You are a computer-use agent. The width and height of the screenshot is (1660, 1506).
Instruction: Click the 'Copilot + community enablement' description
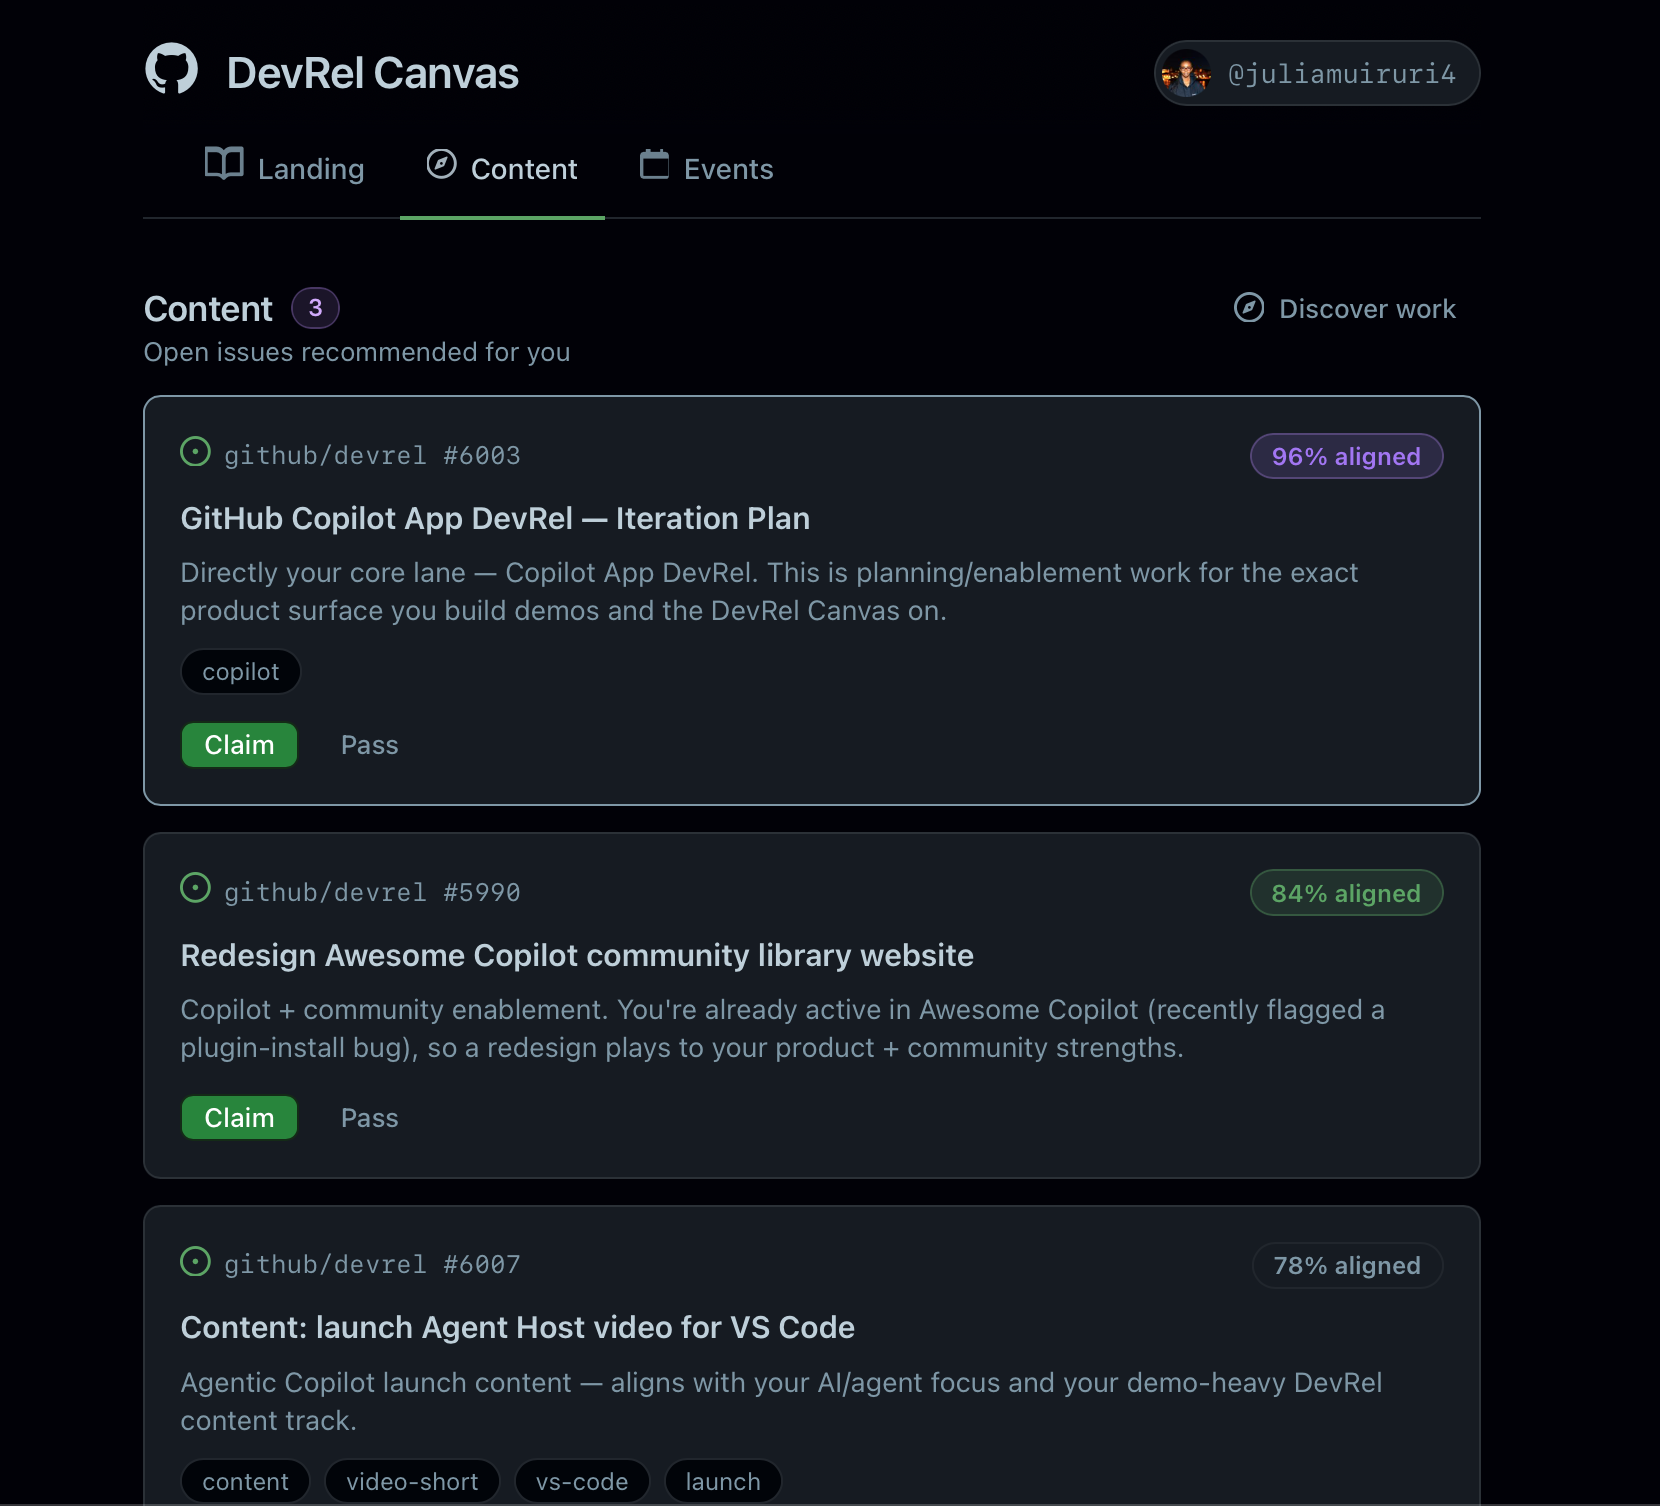point(783,1028)
